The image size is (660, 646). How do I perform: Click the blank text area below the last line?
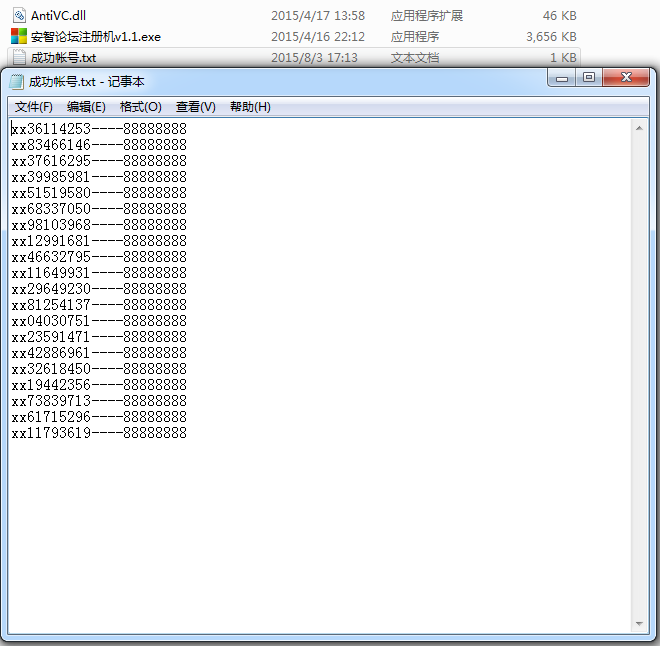pyautogui.click(x=320, y=534)
